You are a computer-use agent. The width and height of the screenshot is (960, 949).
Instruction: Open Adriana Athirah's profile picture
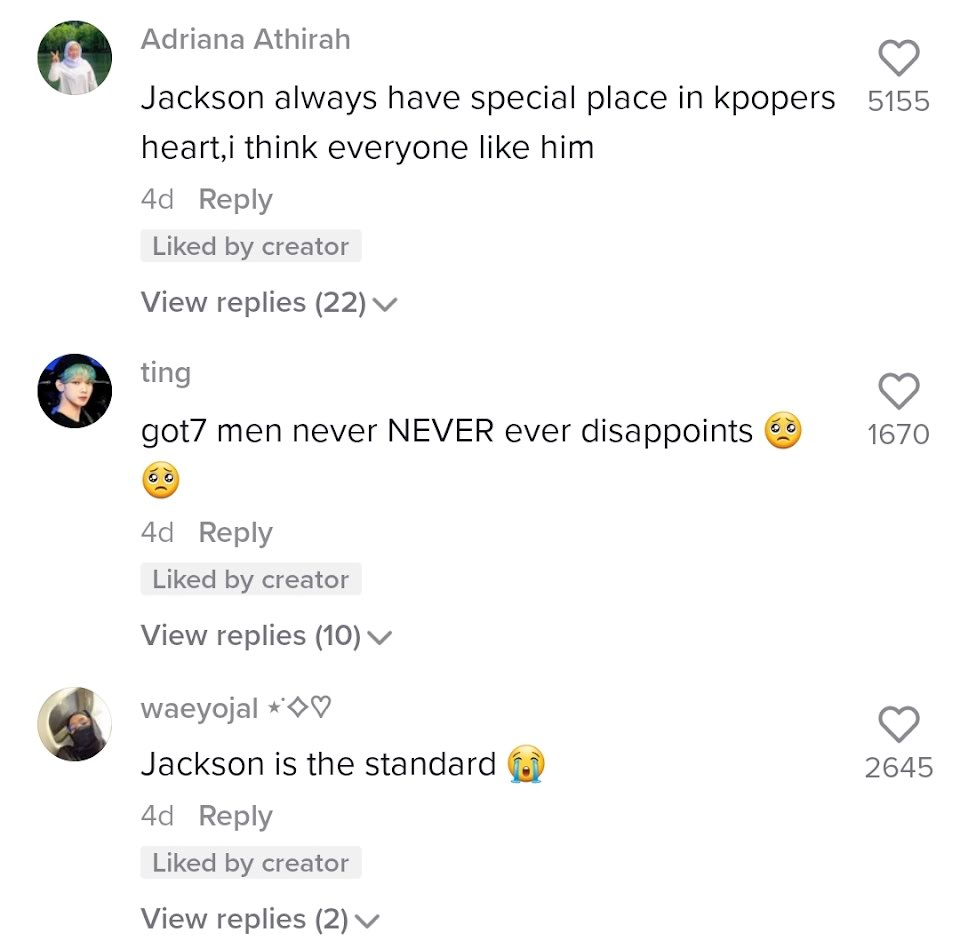pyautogui.click(x=75, y=58)
